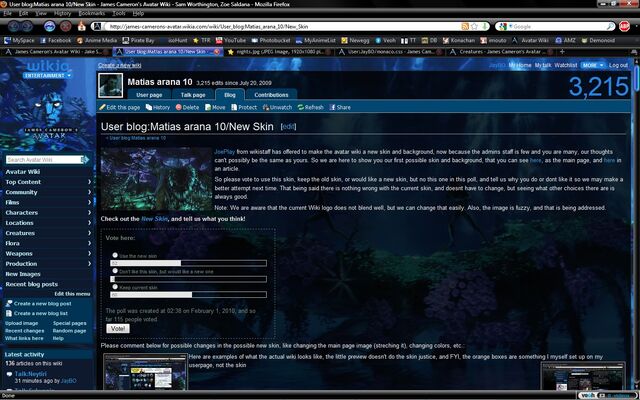Click the 'Keep current skin' result bar
This screenshot has width=640, height=400.
tap(188, 295)
